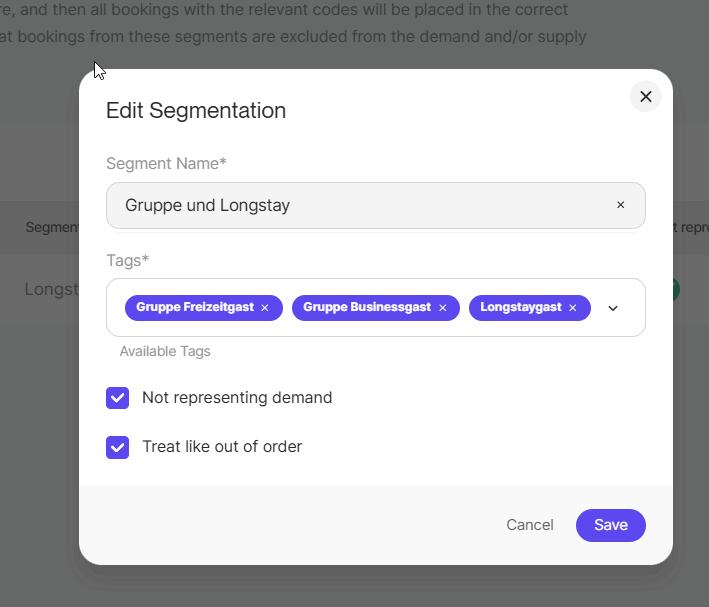
Task: Remove the Gruppe Freizeitgast tag
Action: [265, 308]
